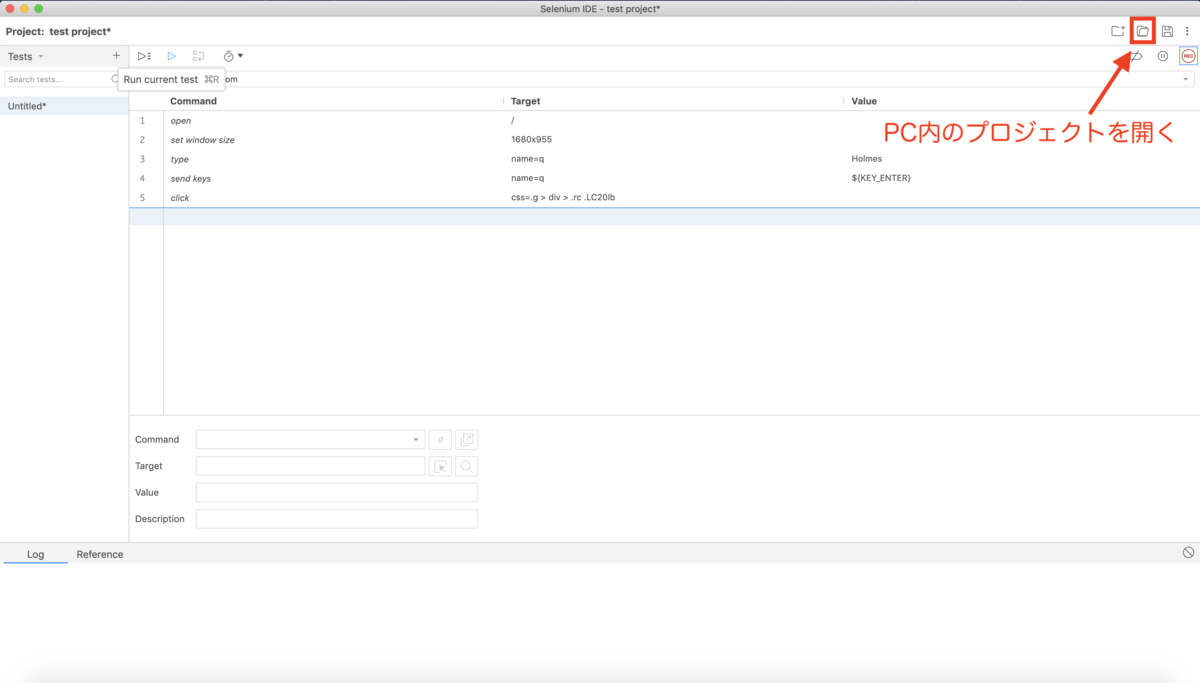Screen dimensions: 1200x683
Task: Create a new project
Action: [x=1118, y=31]
